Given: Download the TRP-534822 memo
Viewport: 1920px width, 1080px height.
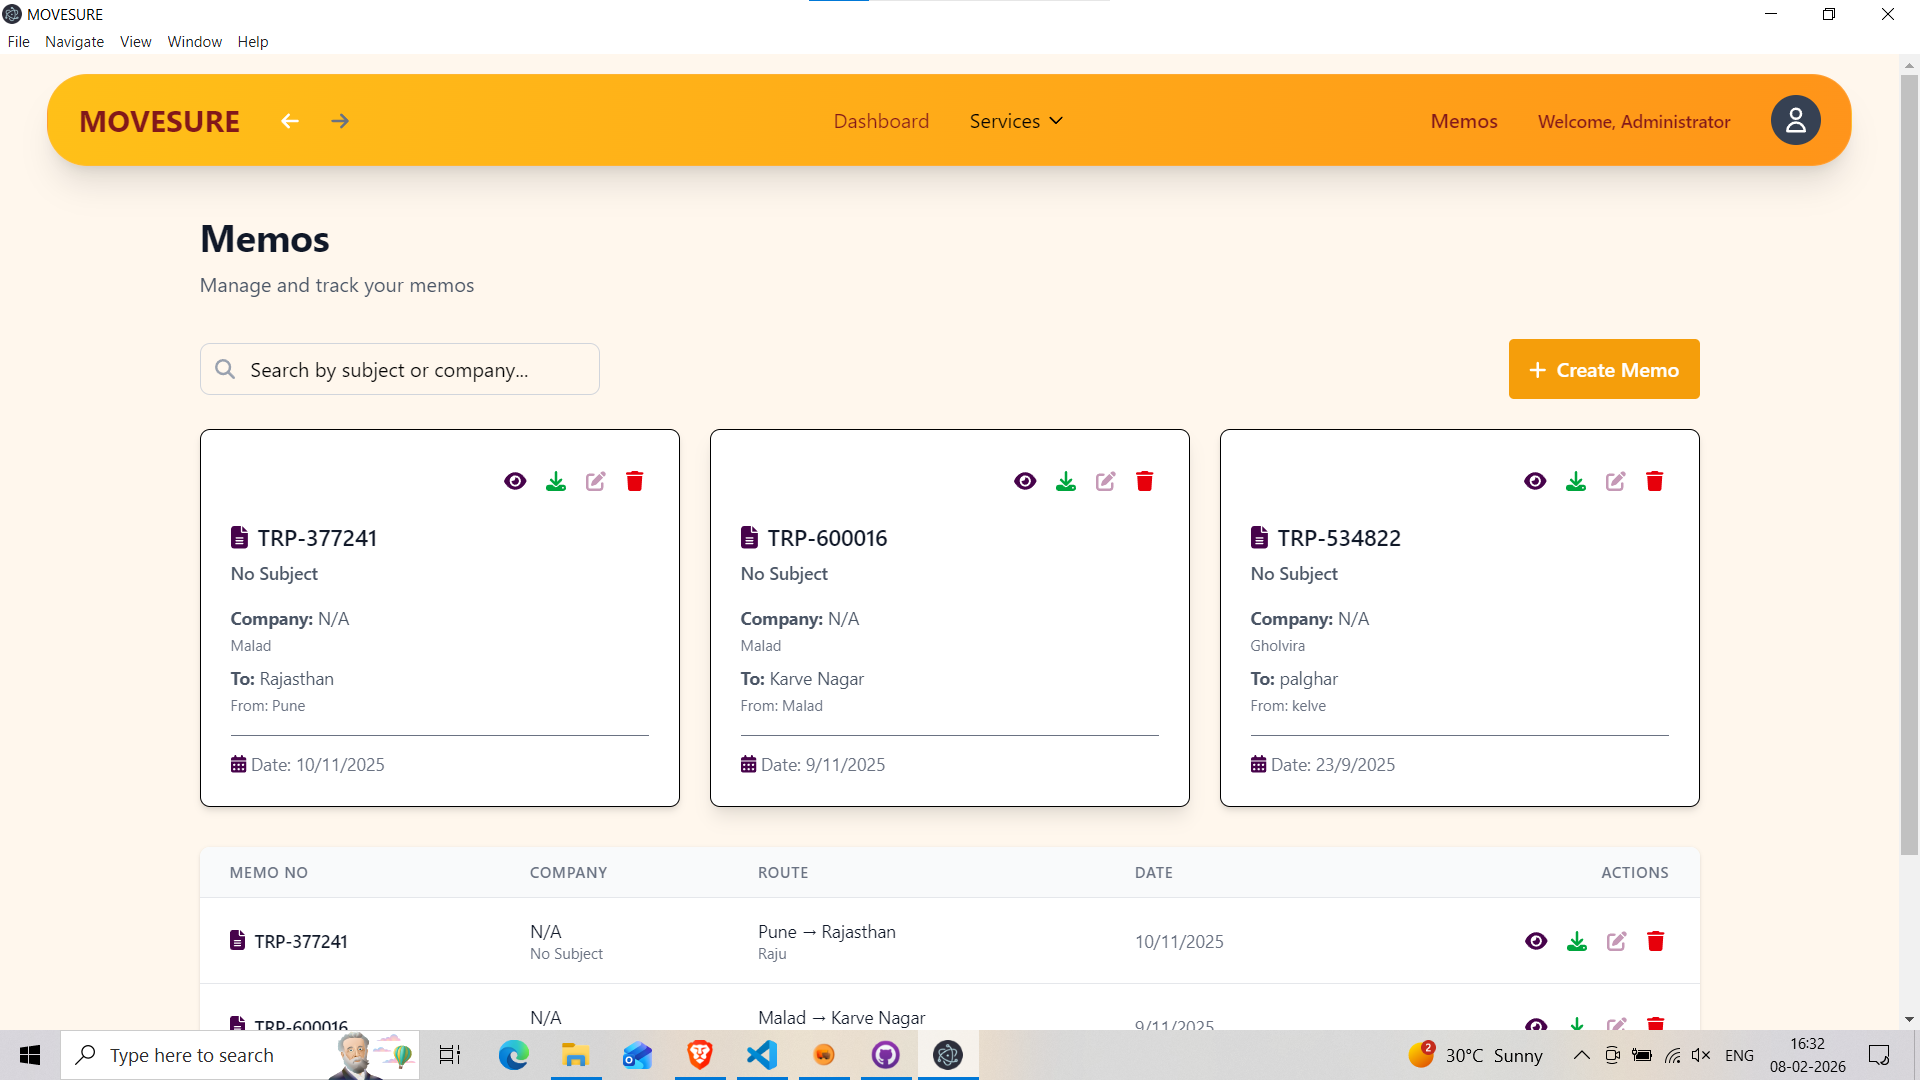Looking at the screenshot, I should point(1575,481).
